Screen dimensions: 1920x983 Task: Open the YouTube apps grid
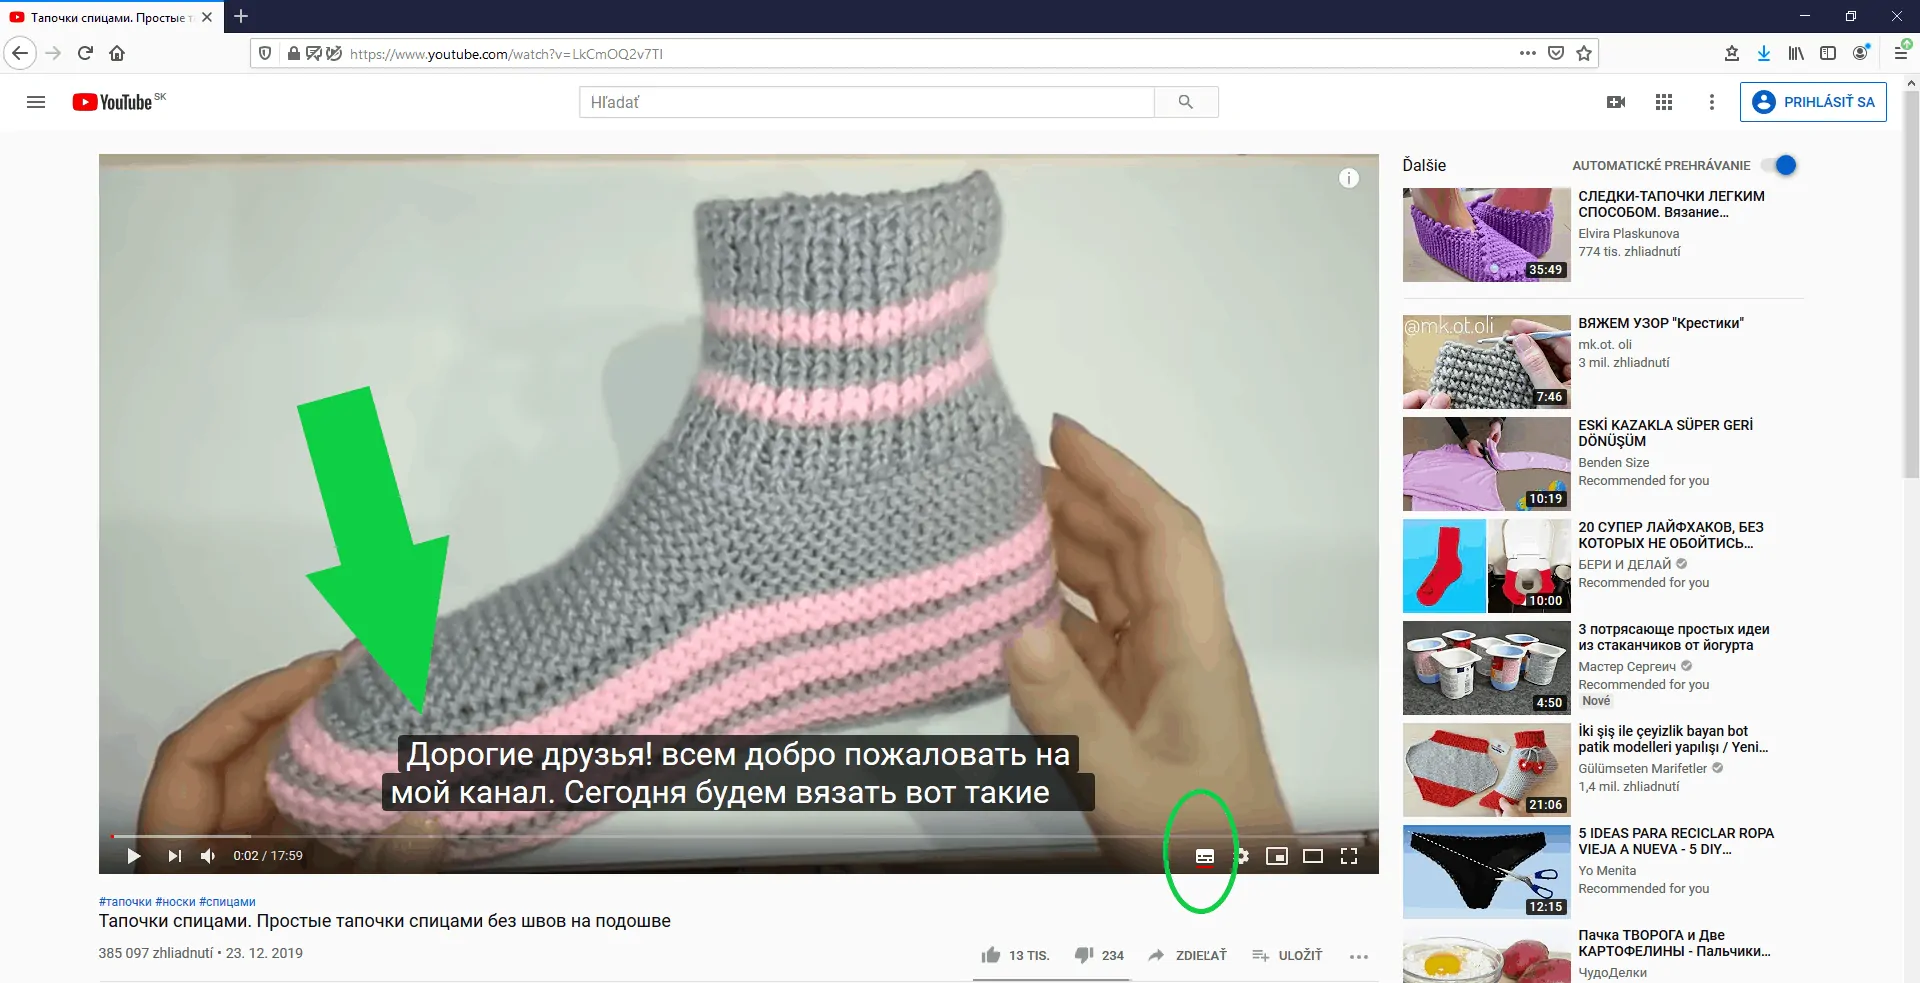click(1663, 102)
